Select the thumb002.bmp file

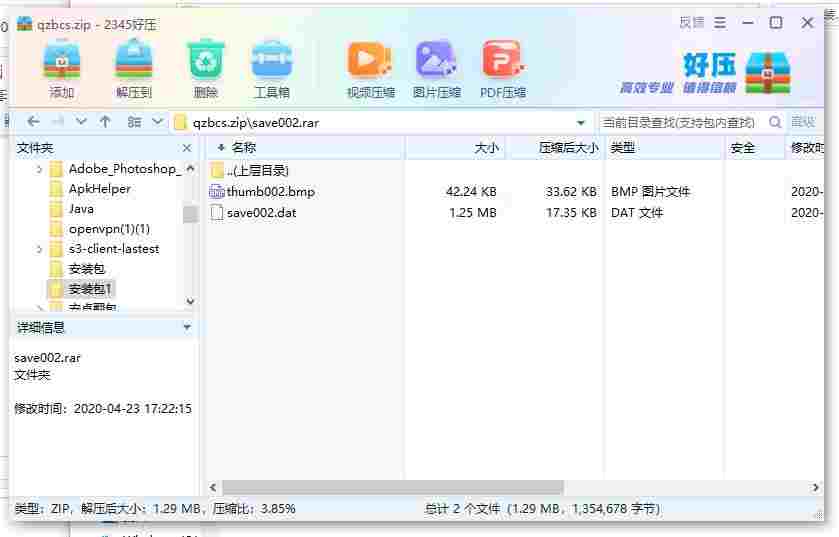pyautogui.click(x=270, y=191)
